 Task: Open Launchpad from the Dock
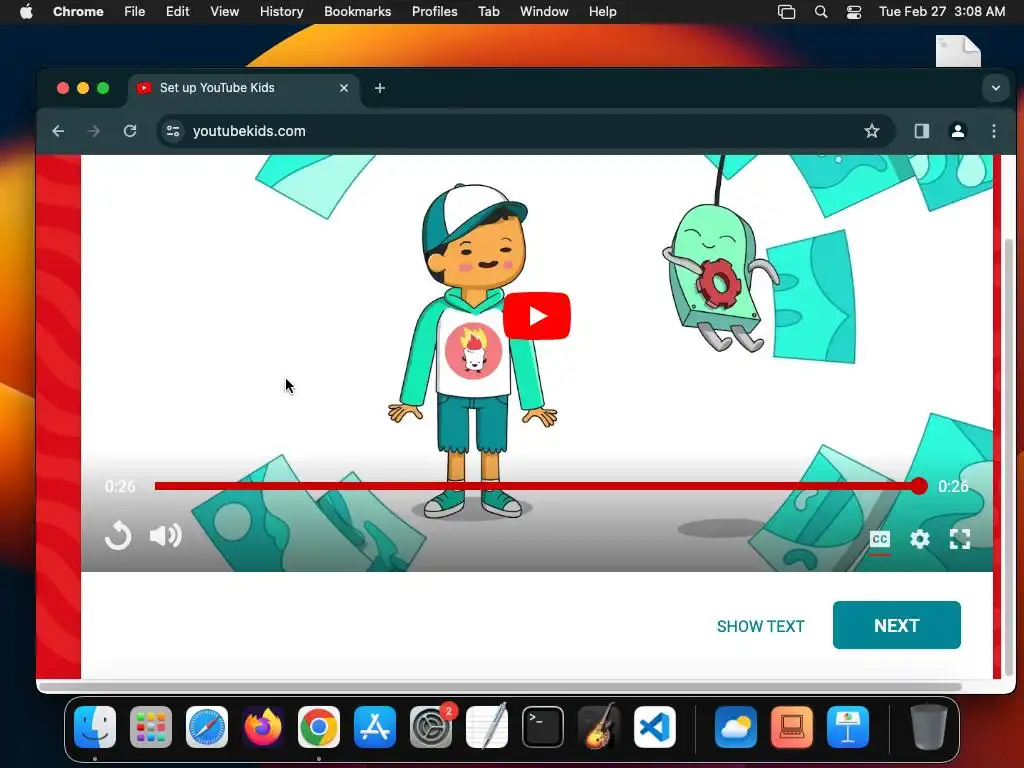[151, 727]
